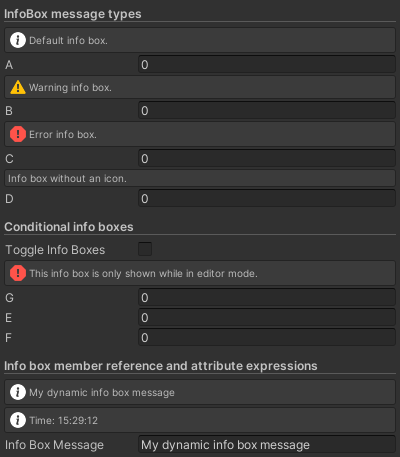
Task: Focus the F input field
Action: click(267, 337)
